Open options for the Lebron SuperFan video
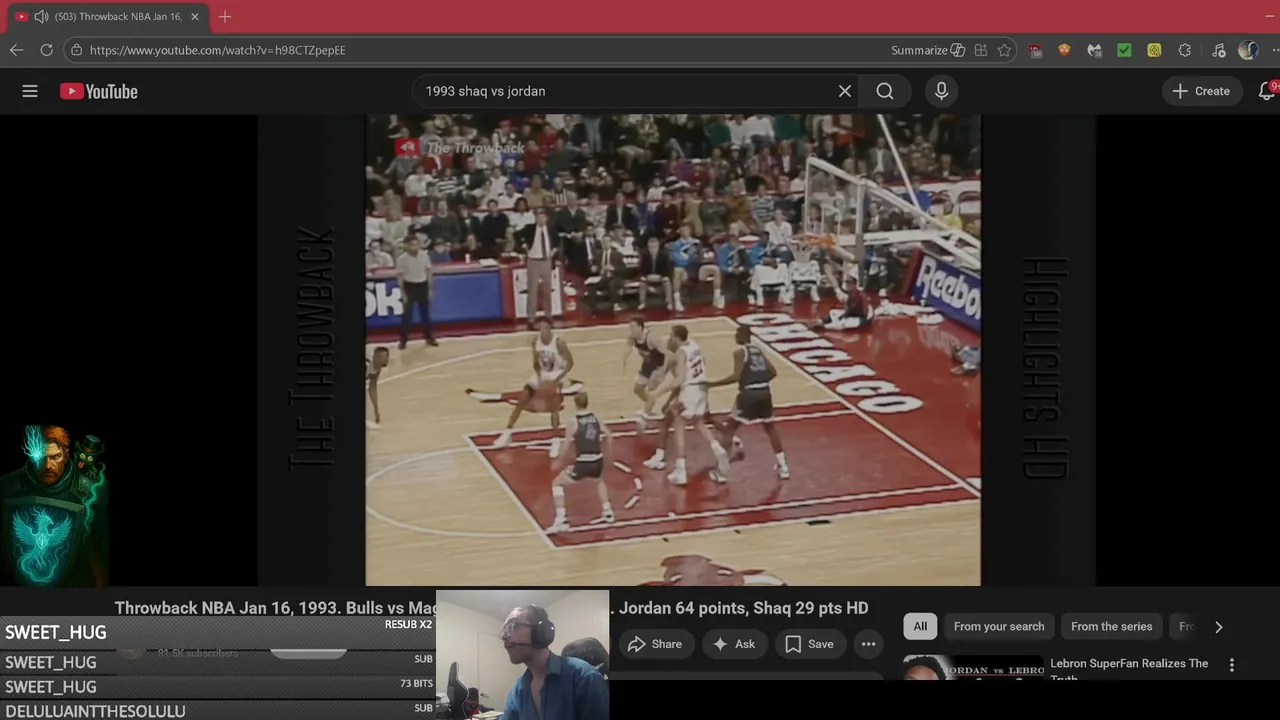The height and width of the screenshot is (720, 1280). click(1231, 665)
